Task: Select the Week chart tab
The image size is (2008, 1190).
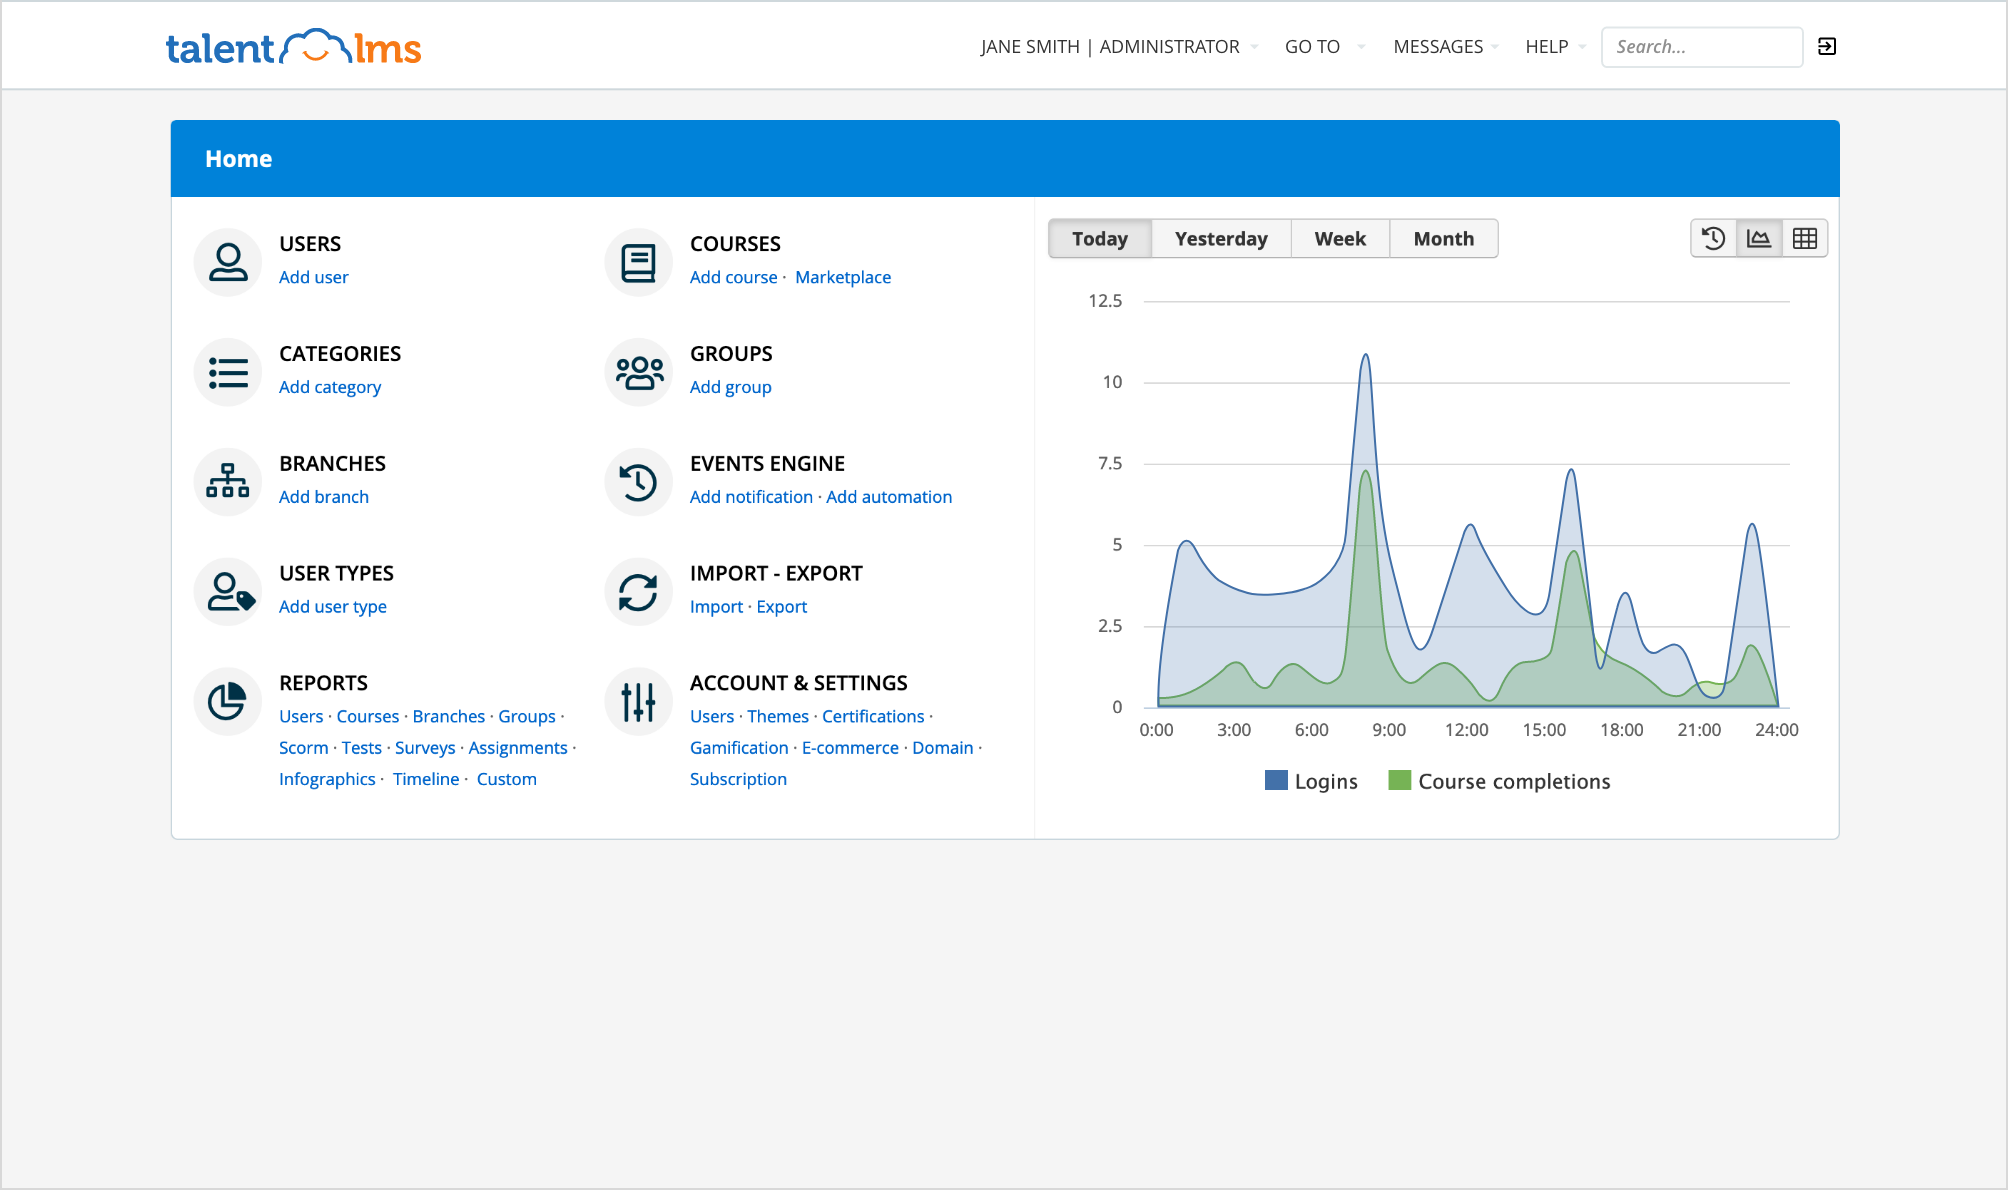Action: pyautogui.click(x=1339, y=239)
